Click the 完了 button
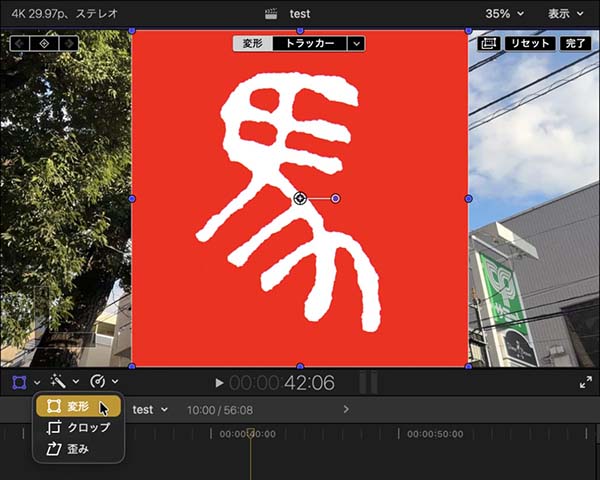Viewport: 600px width, 480px height. (576, 44)
